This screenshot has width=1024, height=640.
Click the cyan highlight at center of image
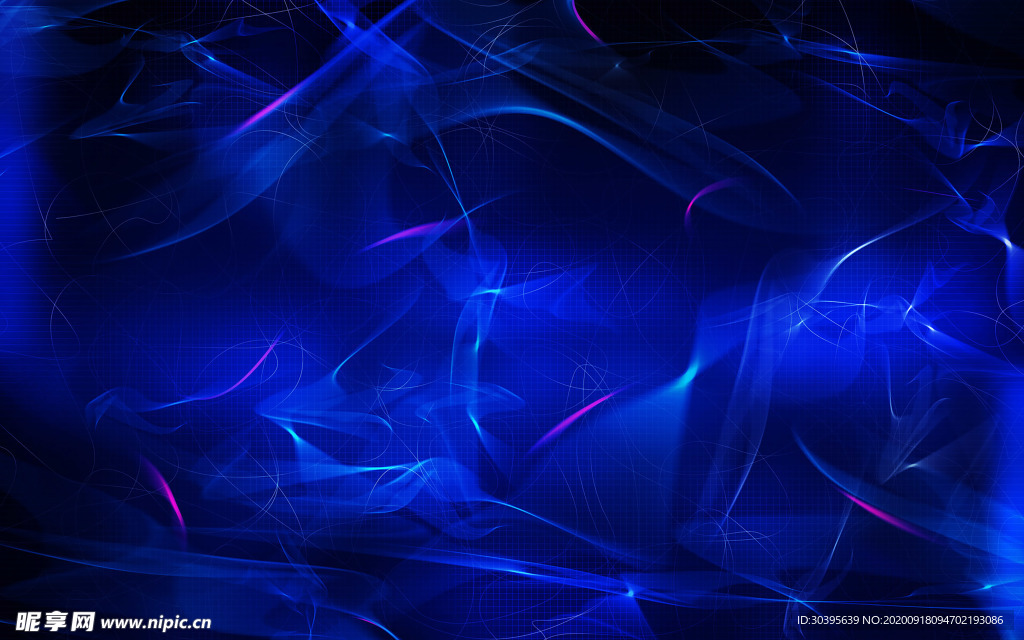(490, 290)
